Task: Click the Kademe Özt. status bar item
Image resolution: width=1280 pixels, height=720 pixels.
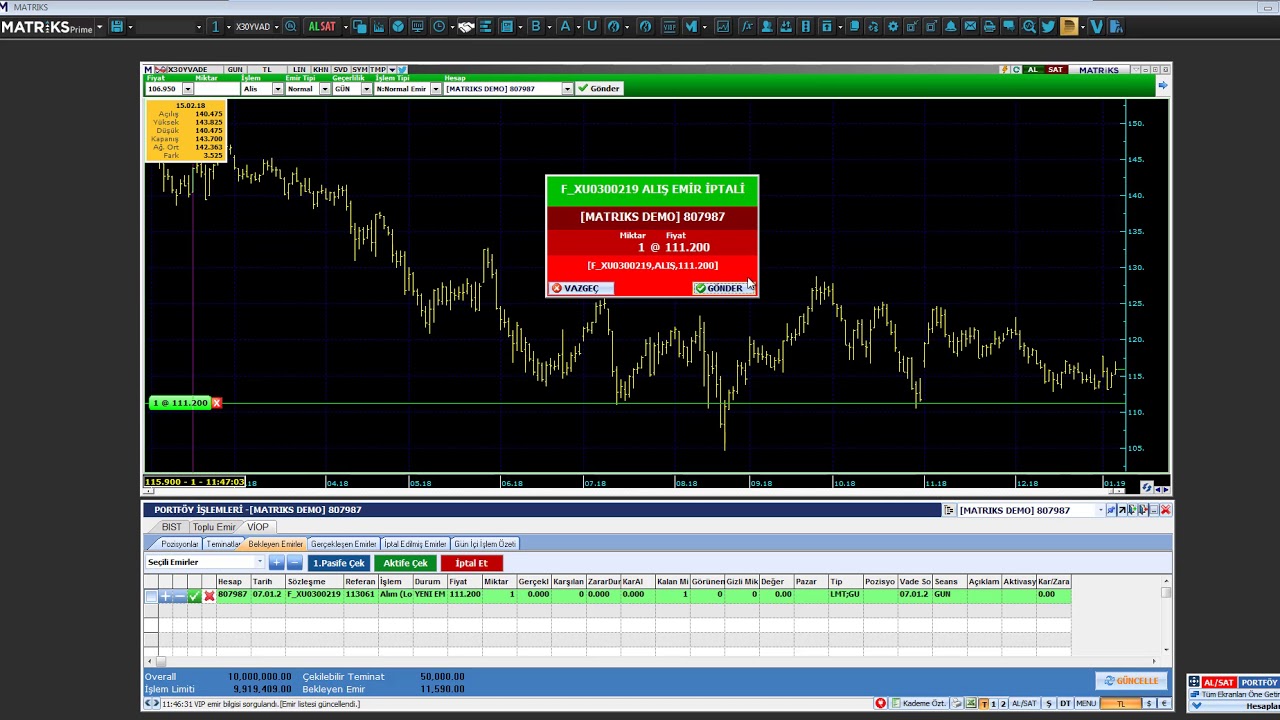Action: coord(918,703)
